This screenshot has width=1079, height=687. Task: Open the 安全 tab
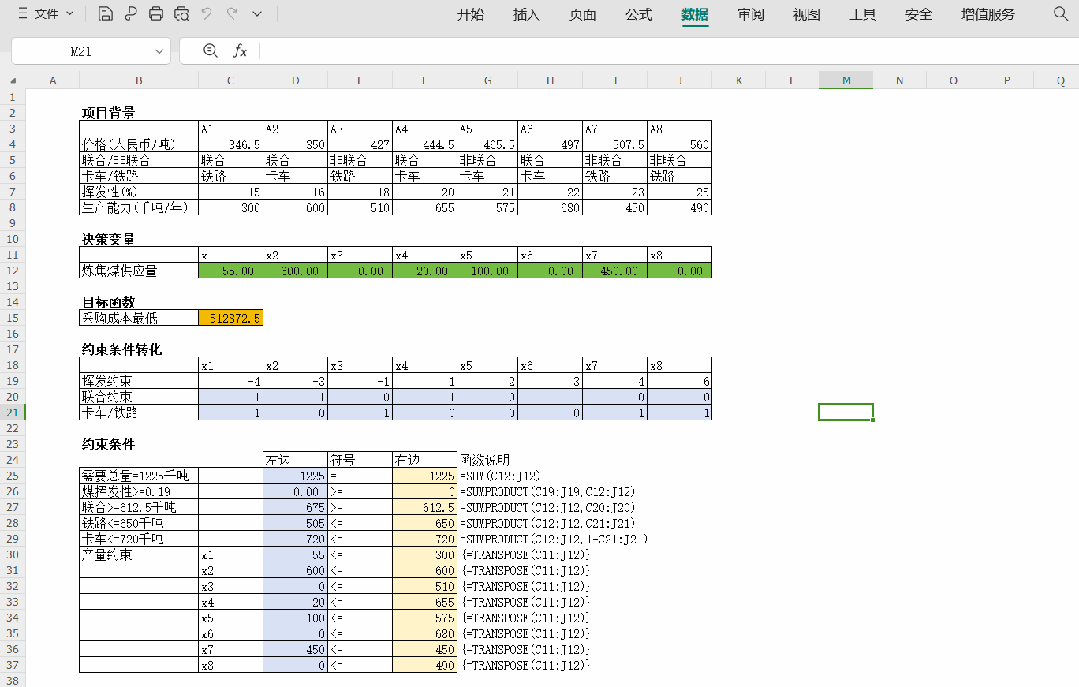pos(919,14)
